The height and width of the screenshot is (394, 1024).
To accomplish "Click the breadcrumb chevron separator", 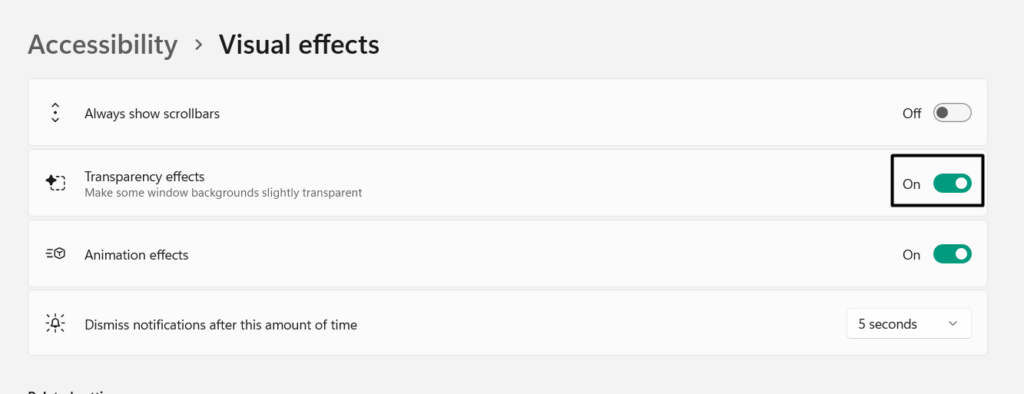I will pyautogui.click(x=199, y=45).
